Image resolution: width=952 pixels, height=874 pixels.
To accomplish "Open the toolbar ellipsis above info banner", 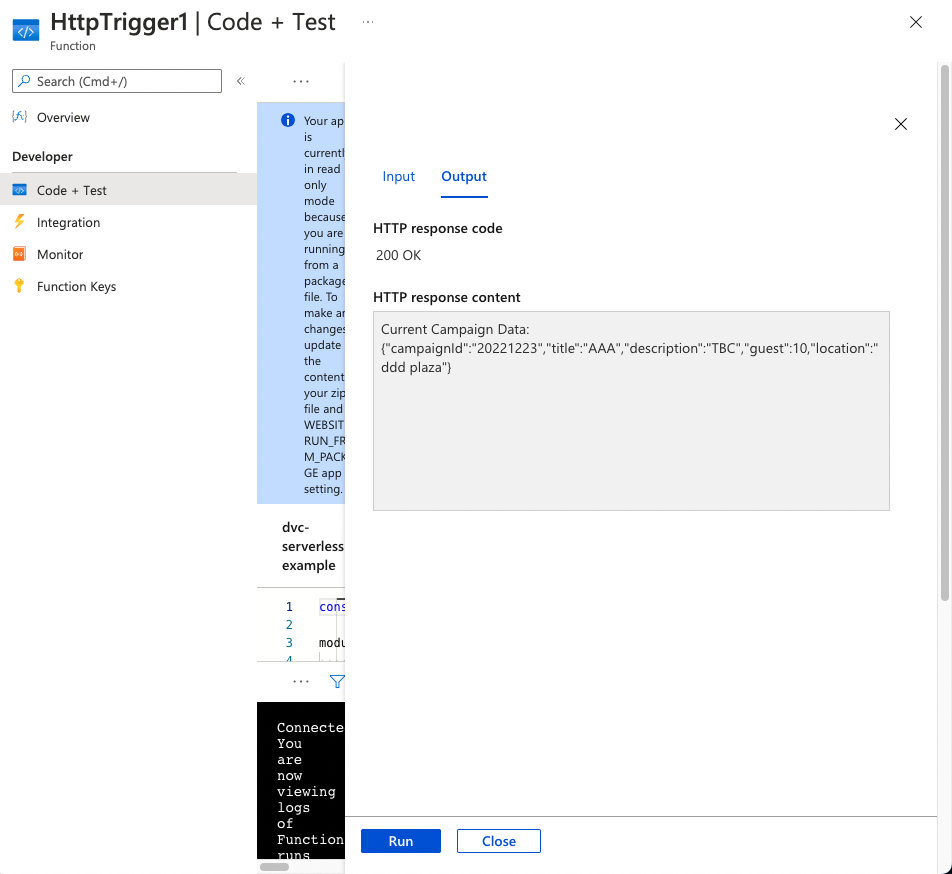I will coord(301,81).
